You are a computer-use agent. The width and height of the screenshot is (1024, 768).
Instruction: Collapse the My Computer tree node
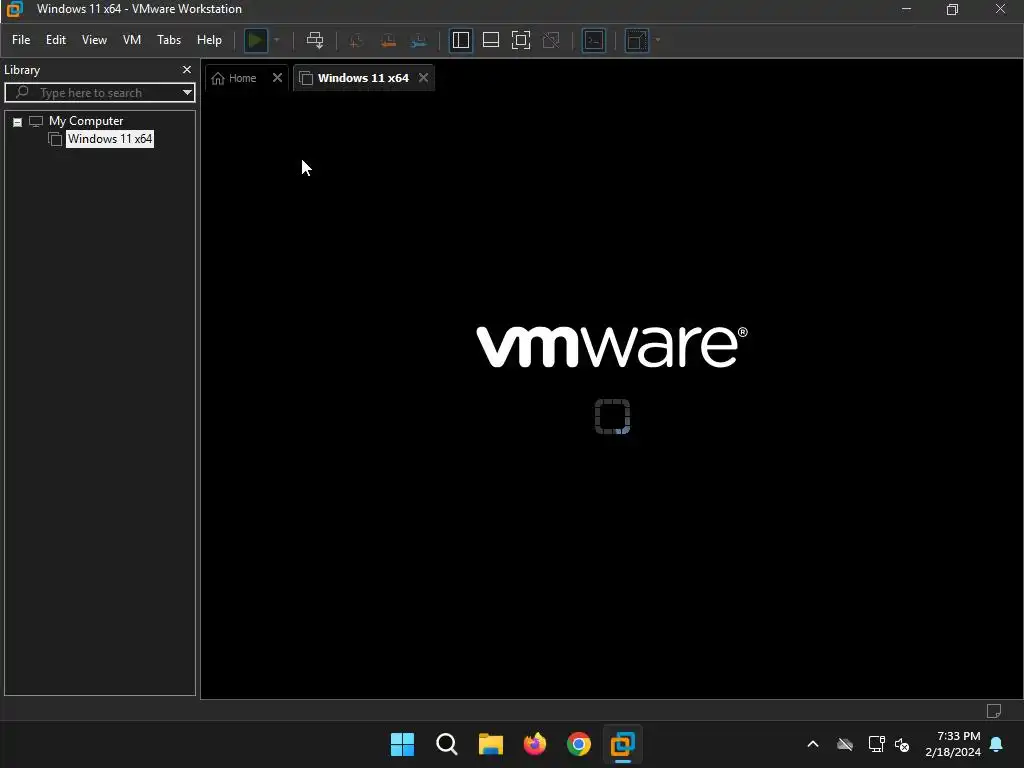[18, 122]
